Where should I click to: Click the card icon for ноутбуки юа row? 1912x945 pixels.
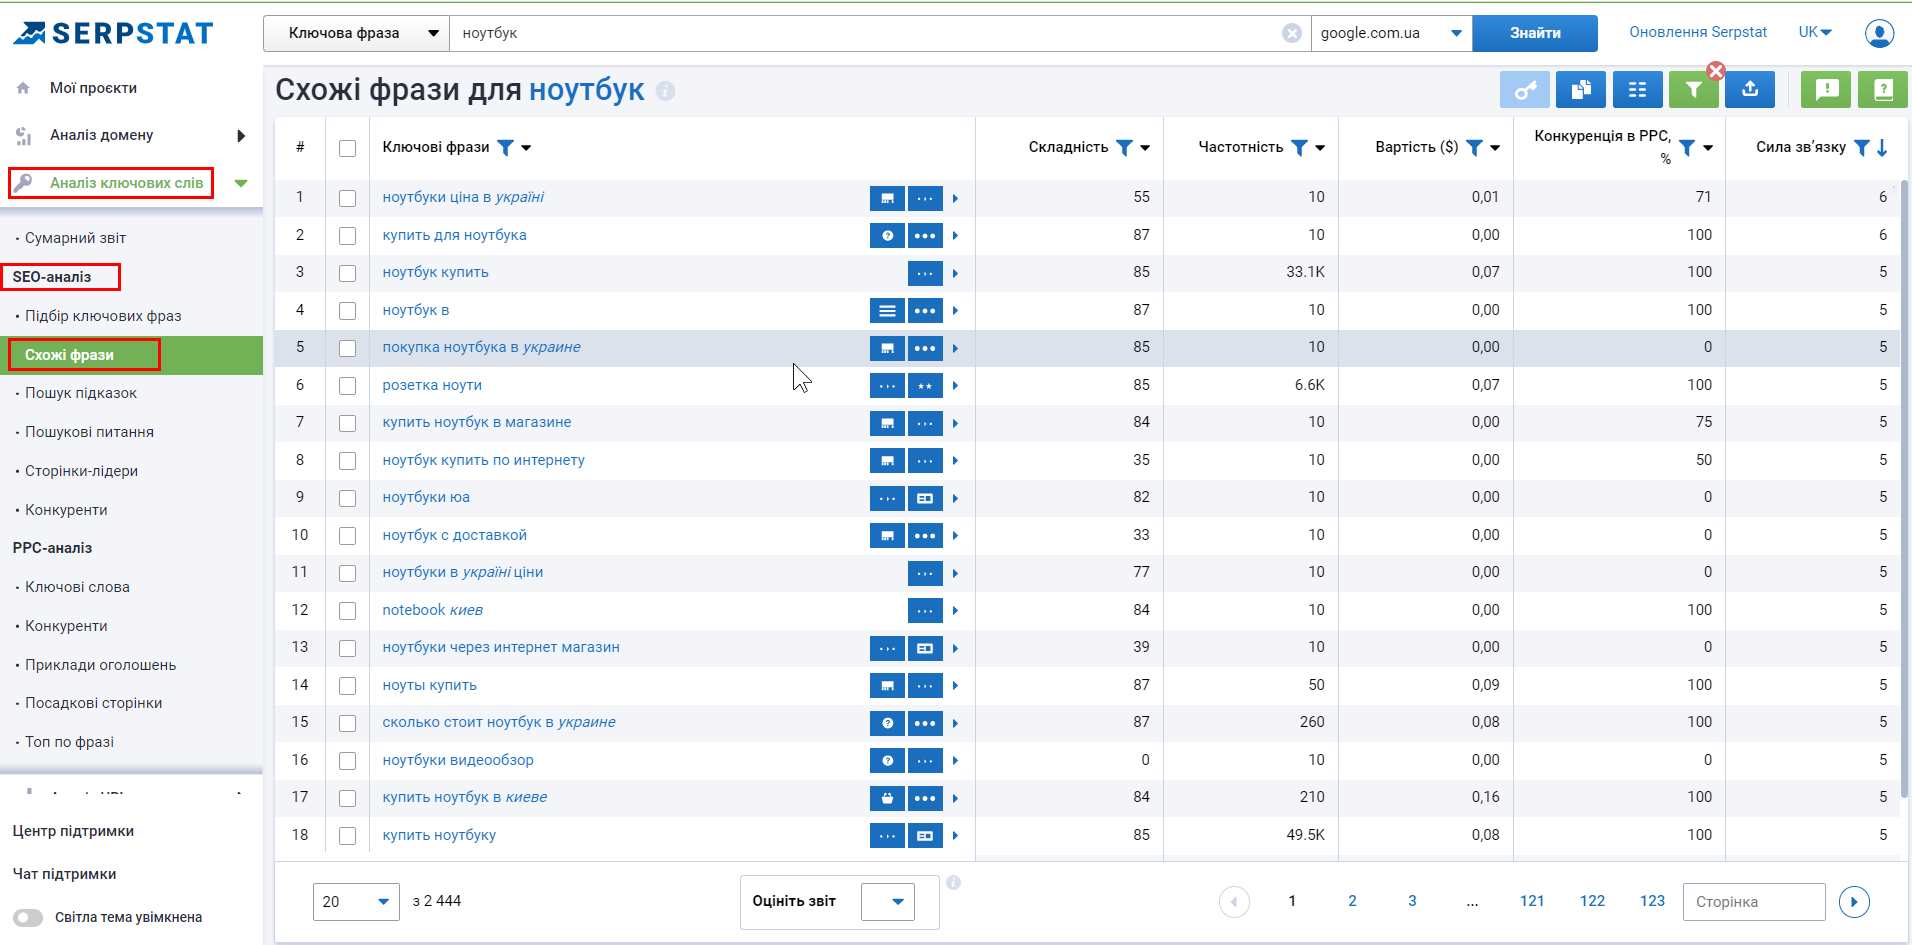[925, 498]
